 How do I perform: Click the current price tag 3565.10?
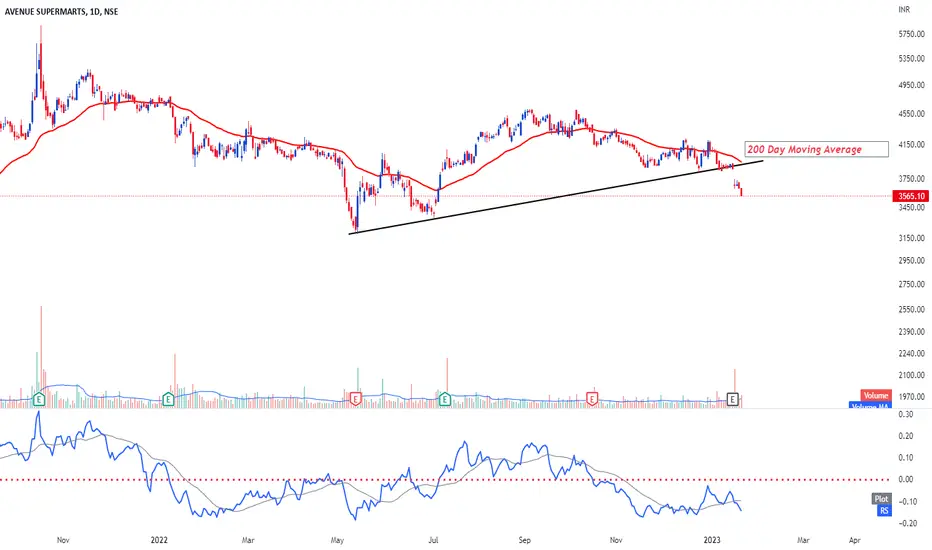click(911, 196)
